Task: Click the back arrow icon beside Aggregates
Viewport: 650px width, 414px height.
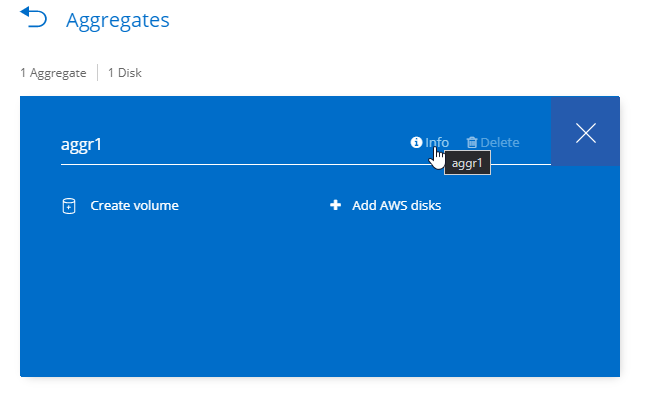Action: coord(33,19)
